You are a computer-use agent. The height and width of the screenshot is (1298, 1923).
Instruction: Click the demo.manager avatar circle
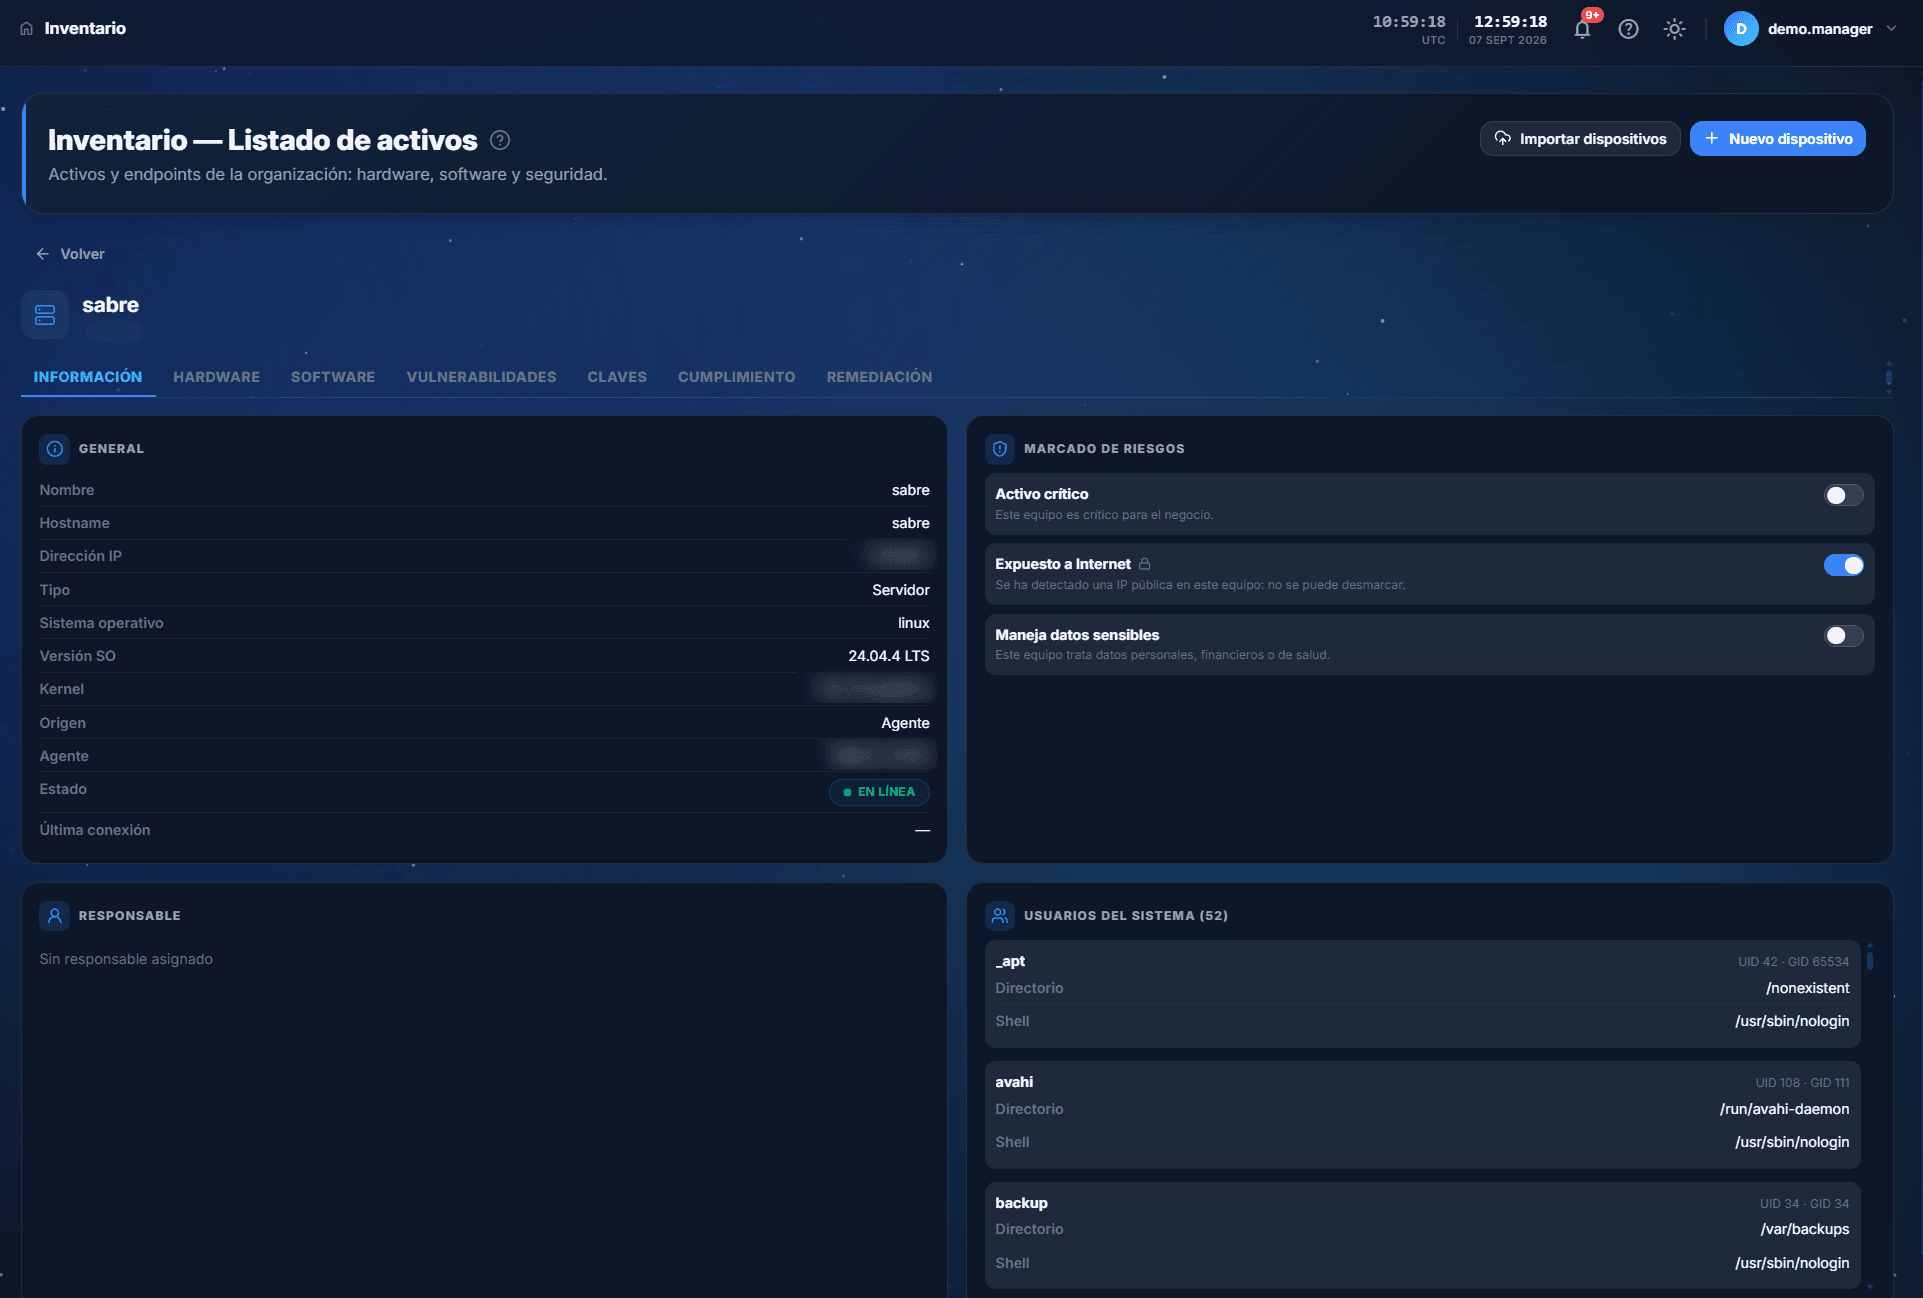pos(1740,29)
